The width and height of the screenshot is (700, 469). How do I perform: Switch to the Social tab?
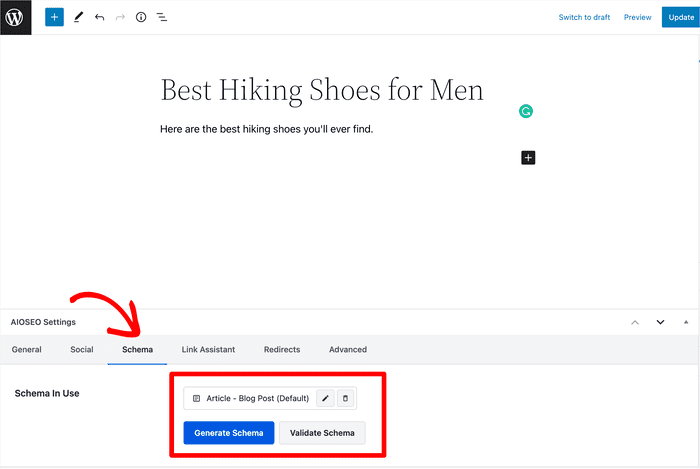click(82, 349)
